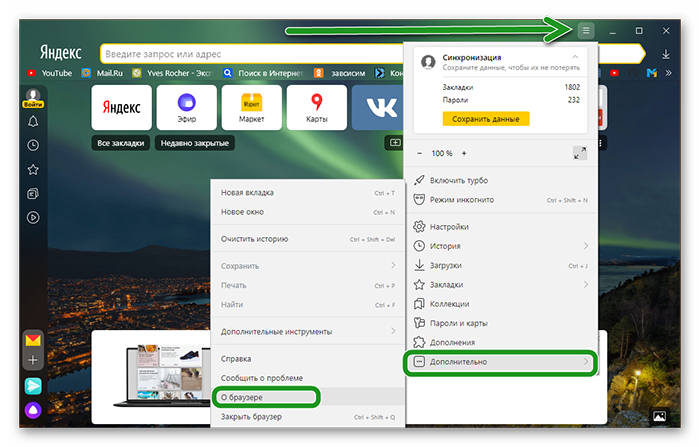Open the messenger paper-plane icon
The width and height of the screenshot is (700, 447).
[33, 386]
